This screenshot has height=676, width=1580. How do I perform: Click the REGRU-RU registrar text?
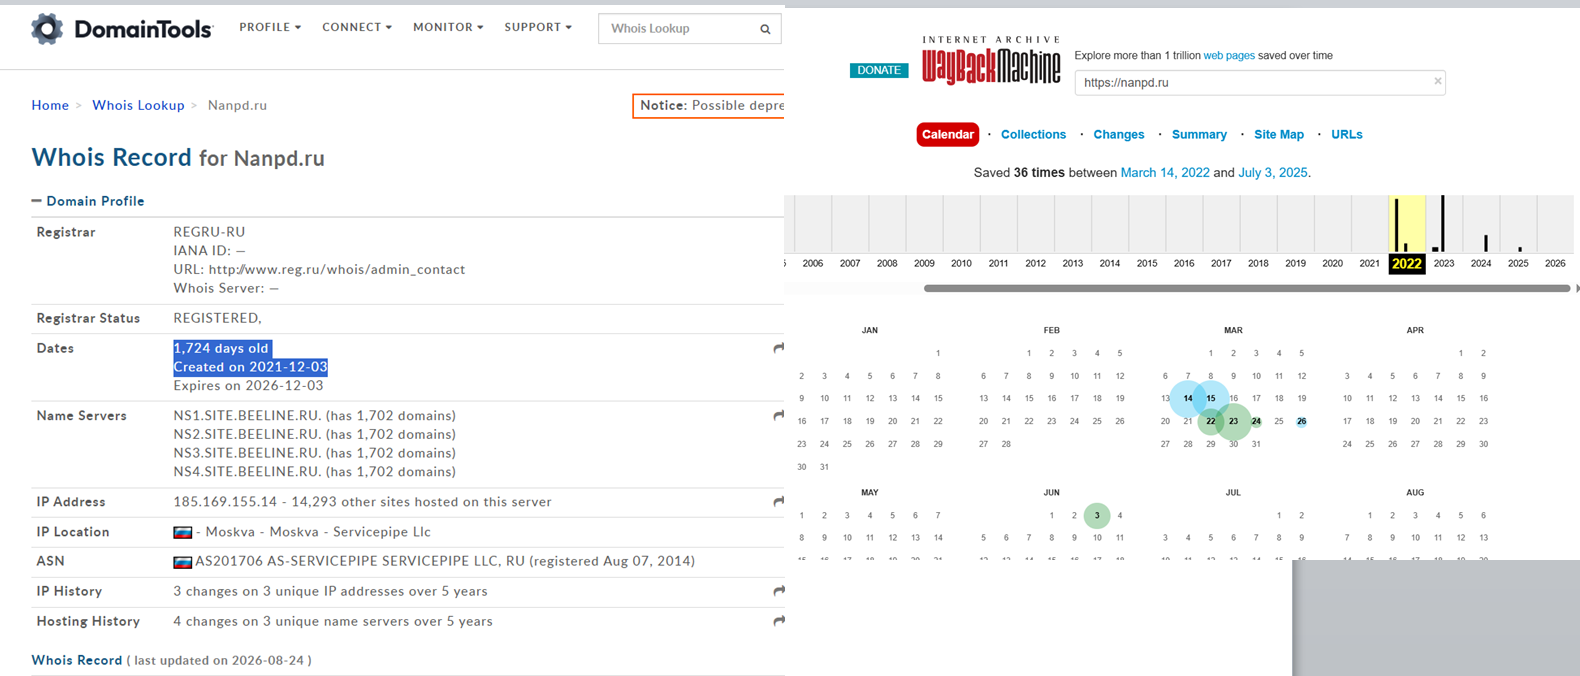(x=209, y=232)
